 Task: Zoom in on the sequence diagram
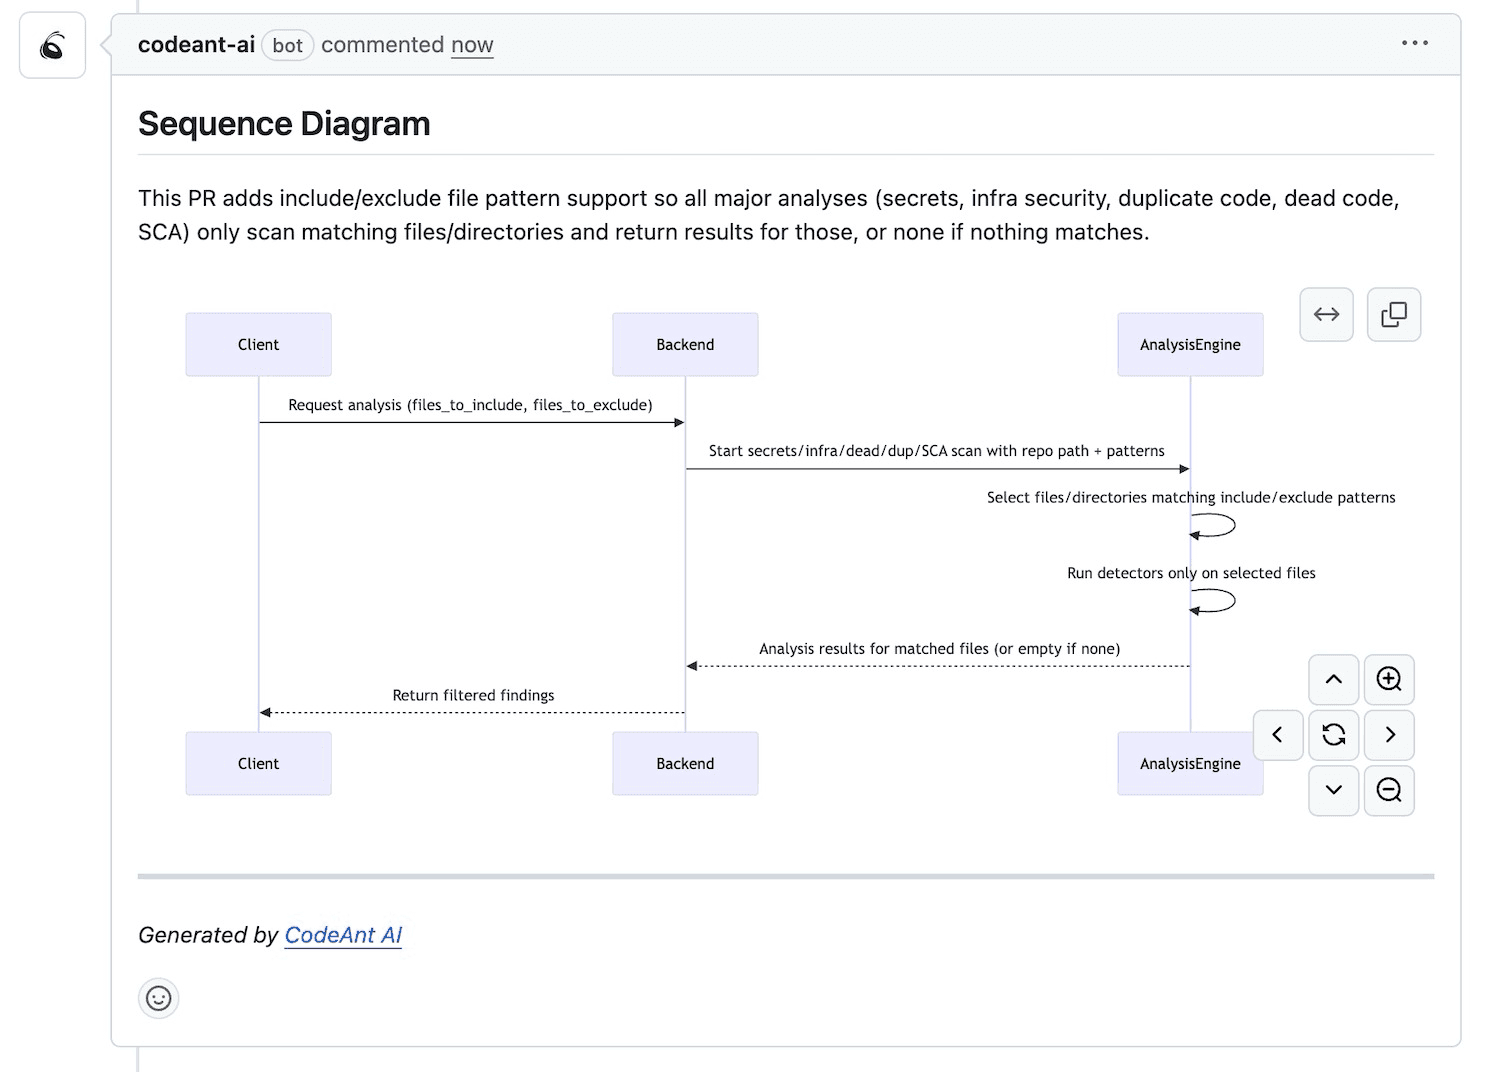click(1389, 680)
